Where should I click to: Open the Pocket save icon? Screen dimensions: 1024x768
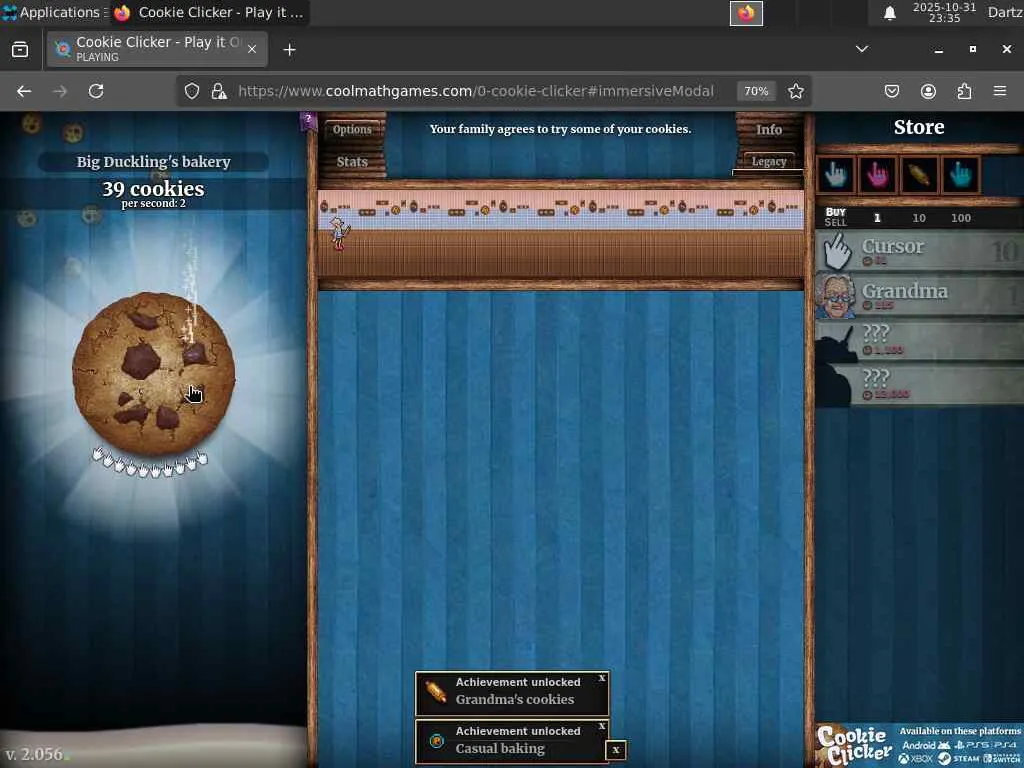[x=891, y=91]
